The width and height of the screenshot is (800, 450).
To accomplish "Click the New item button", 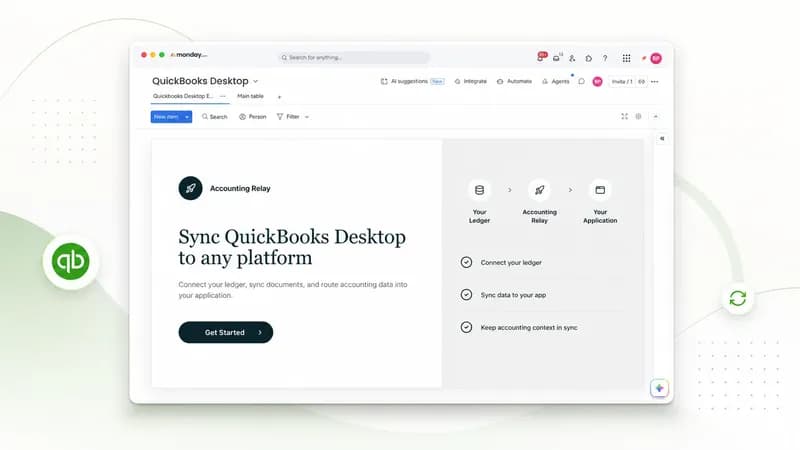I will coord(166,117).
